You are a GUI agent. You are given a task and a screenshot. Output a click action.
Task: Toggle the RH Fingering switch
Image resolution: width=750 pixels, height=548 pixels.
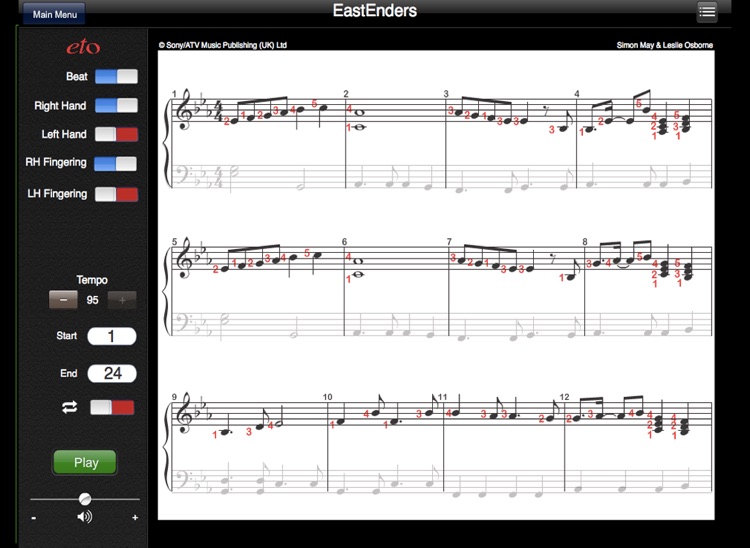pos(115,164)
